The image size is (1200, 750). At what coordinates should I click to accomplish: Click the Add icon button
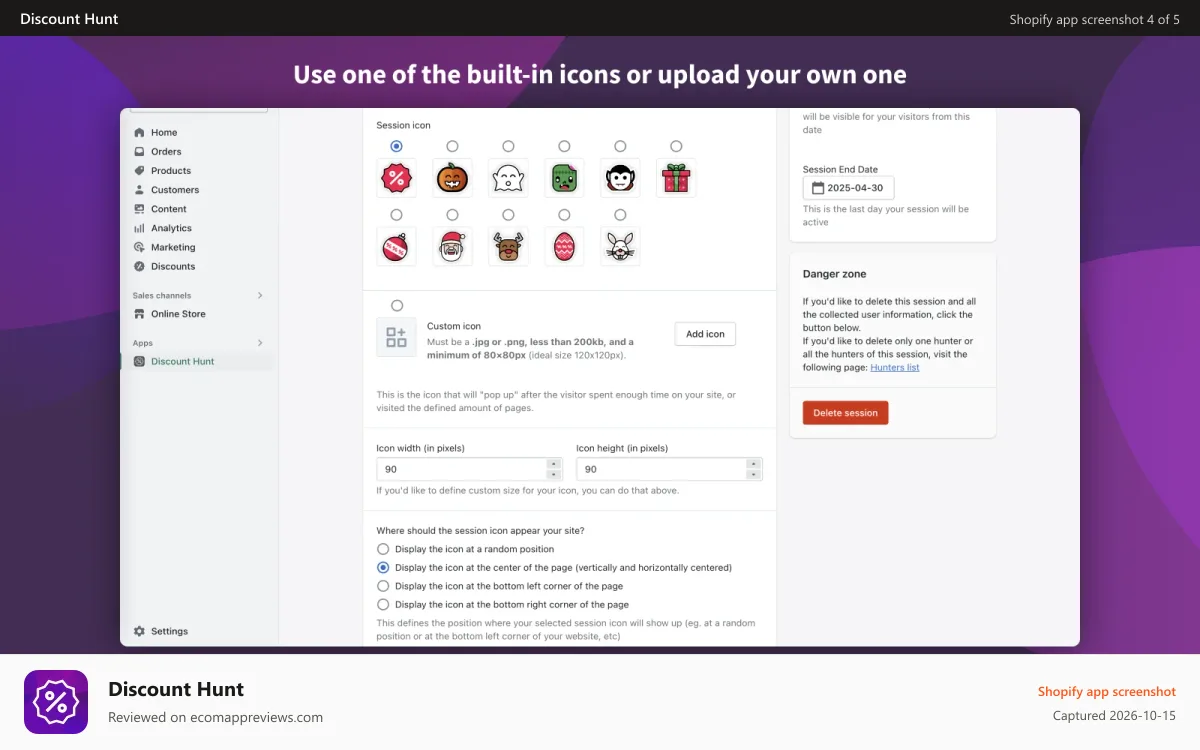coord(705,334)
